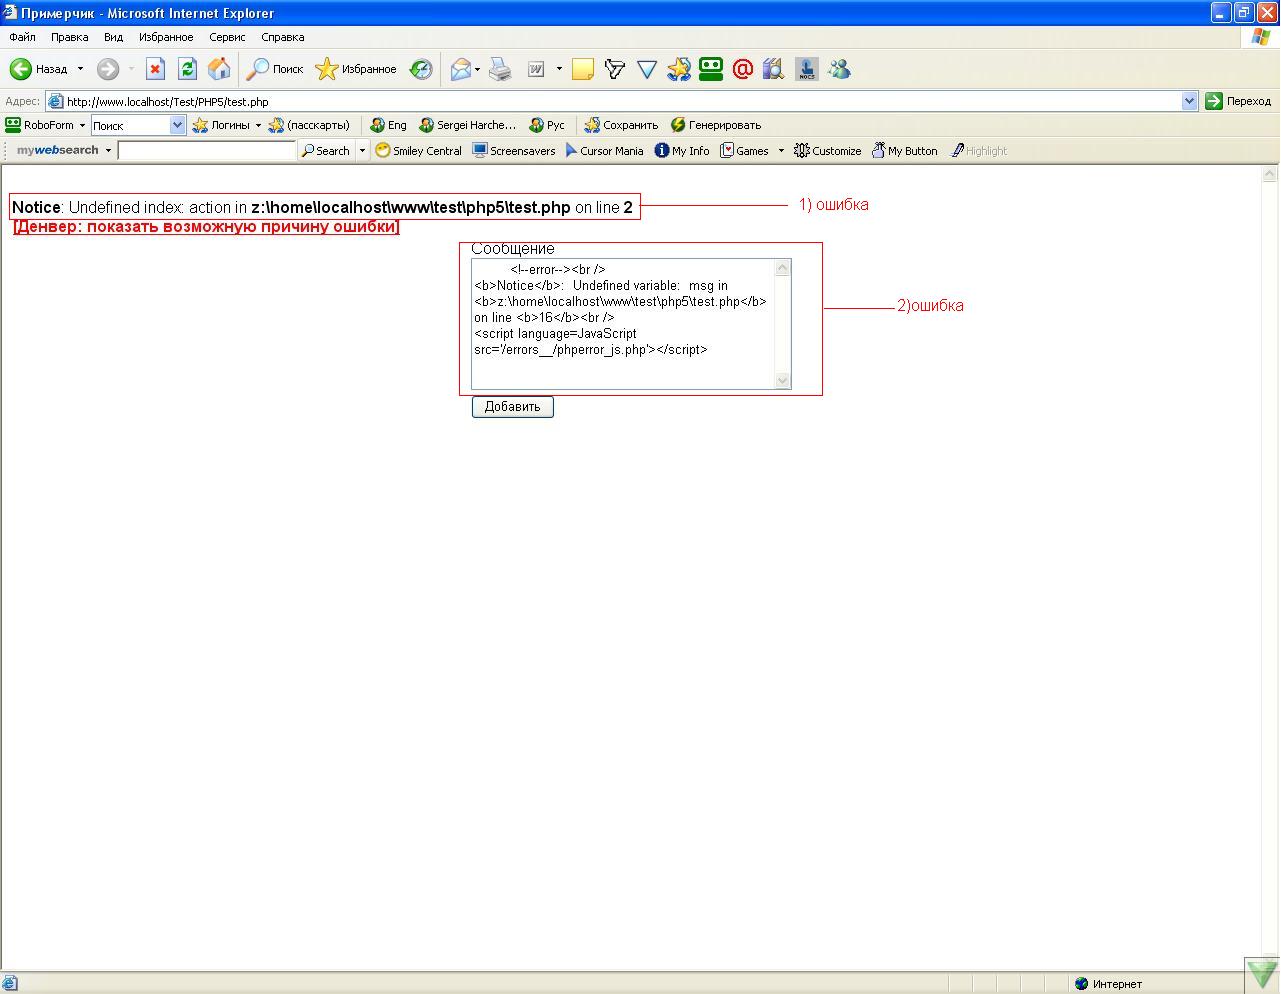Click inside the Сообщение textarea
Screen dimensions: 1281x994
point(624,324)
